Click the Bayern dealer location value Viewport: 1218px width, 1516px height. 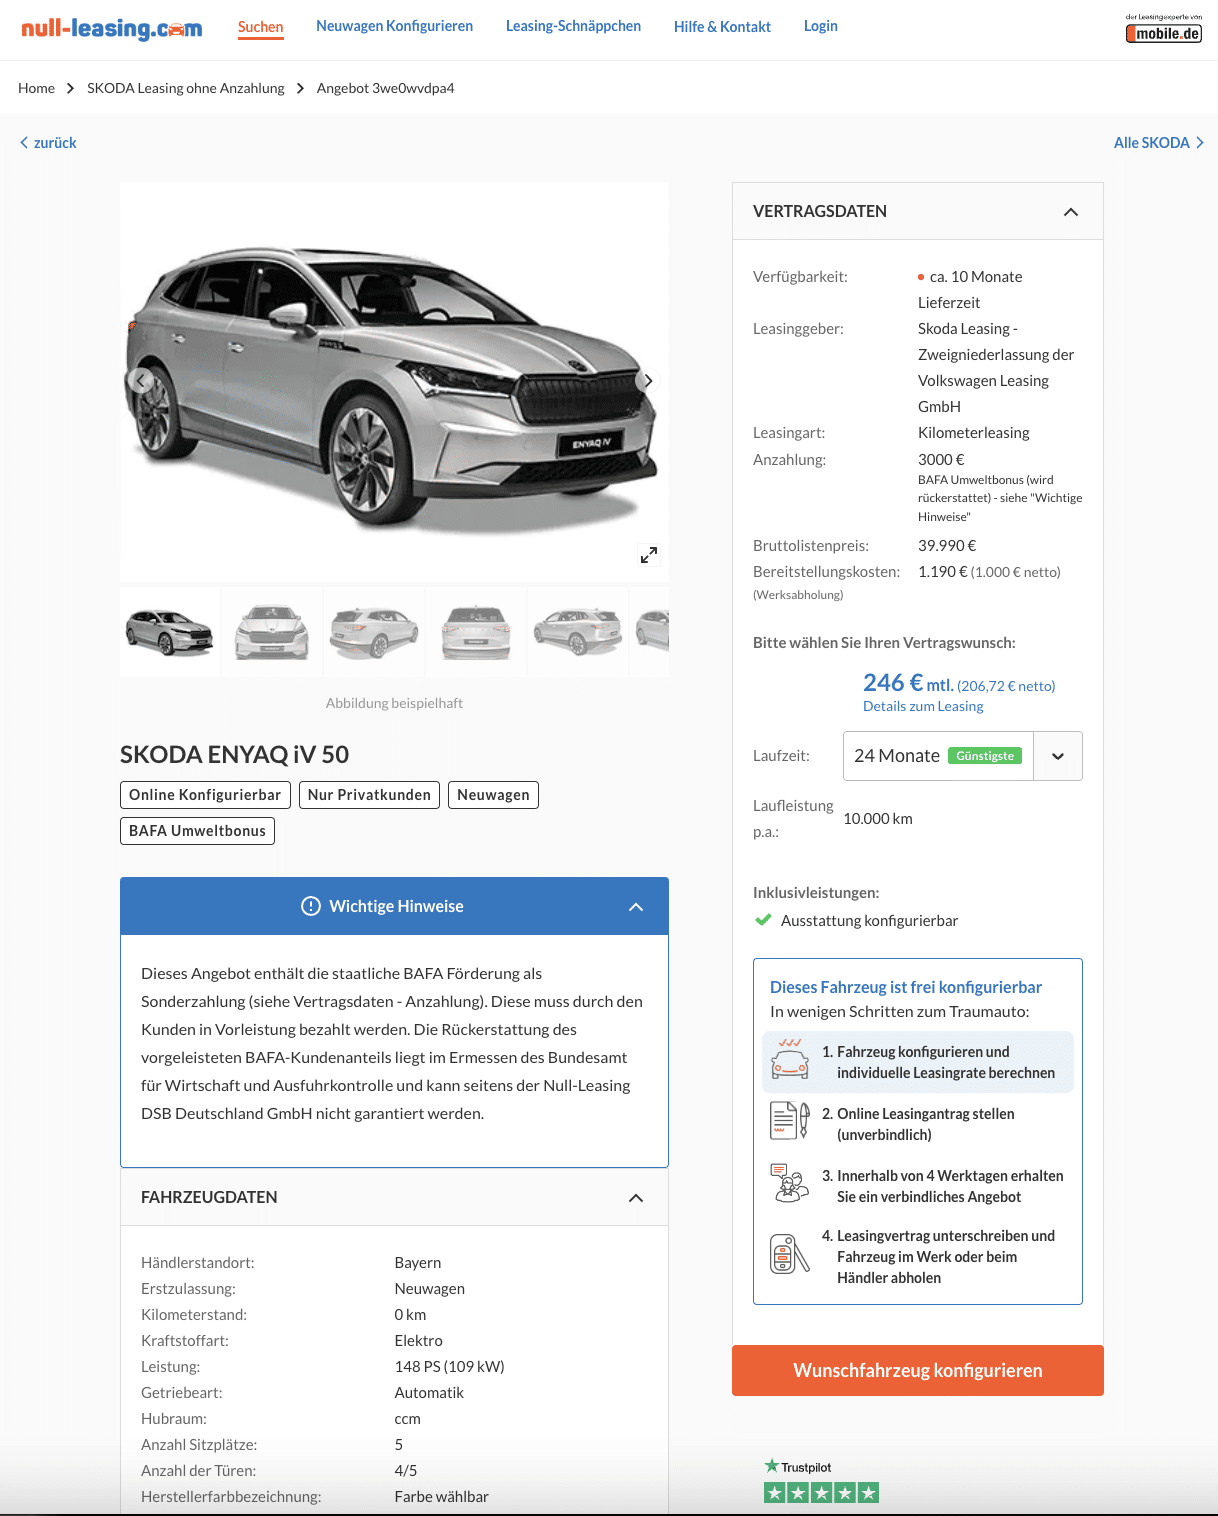tap(418, 1262)
